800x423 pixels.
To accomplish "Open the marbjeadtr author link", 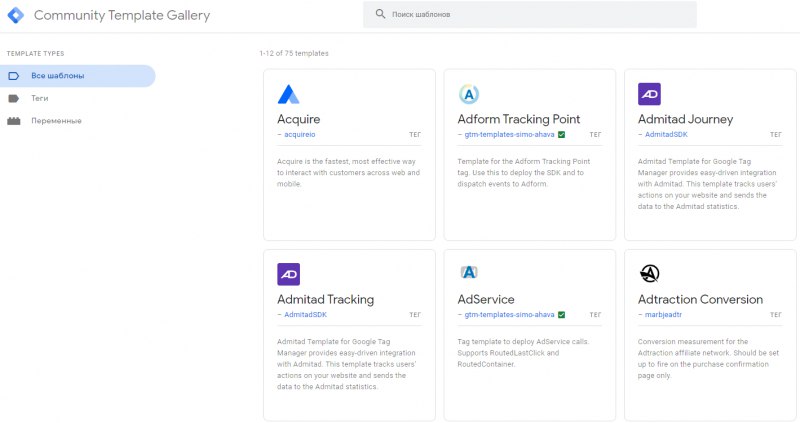I will [663, 315].
